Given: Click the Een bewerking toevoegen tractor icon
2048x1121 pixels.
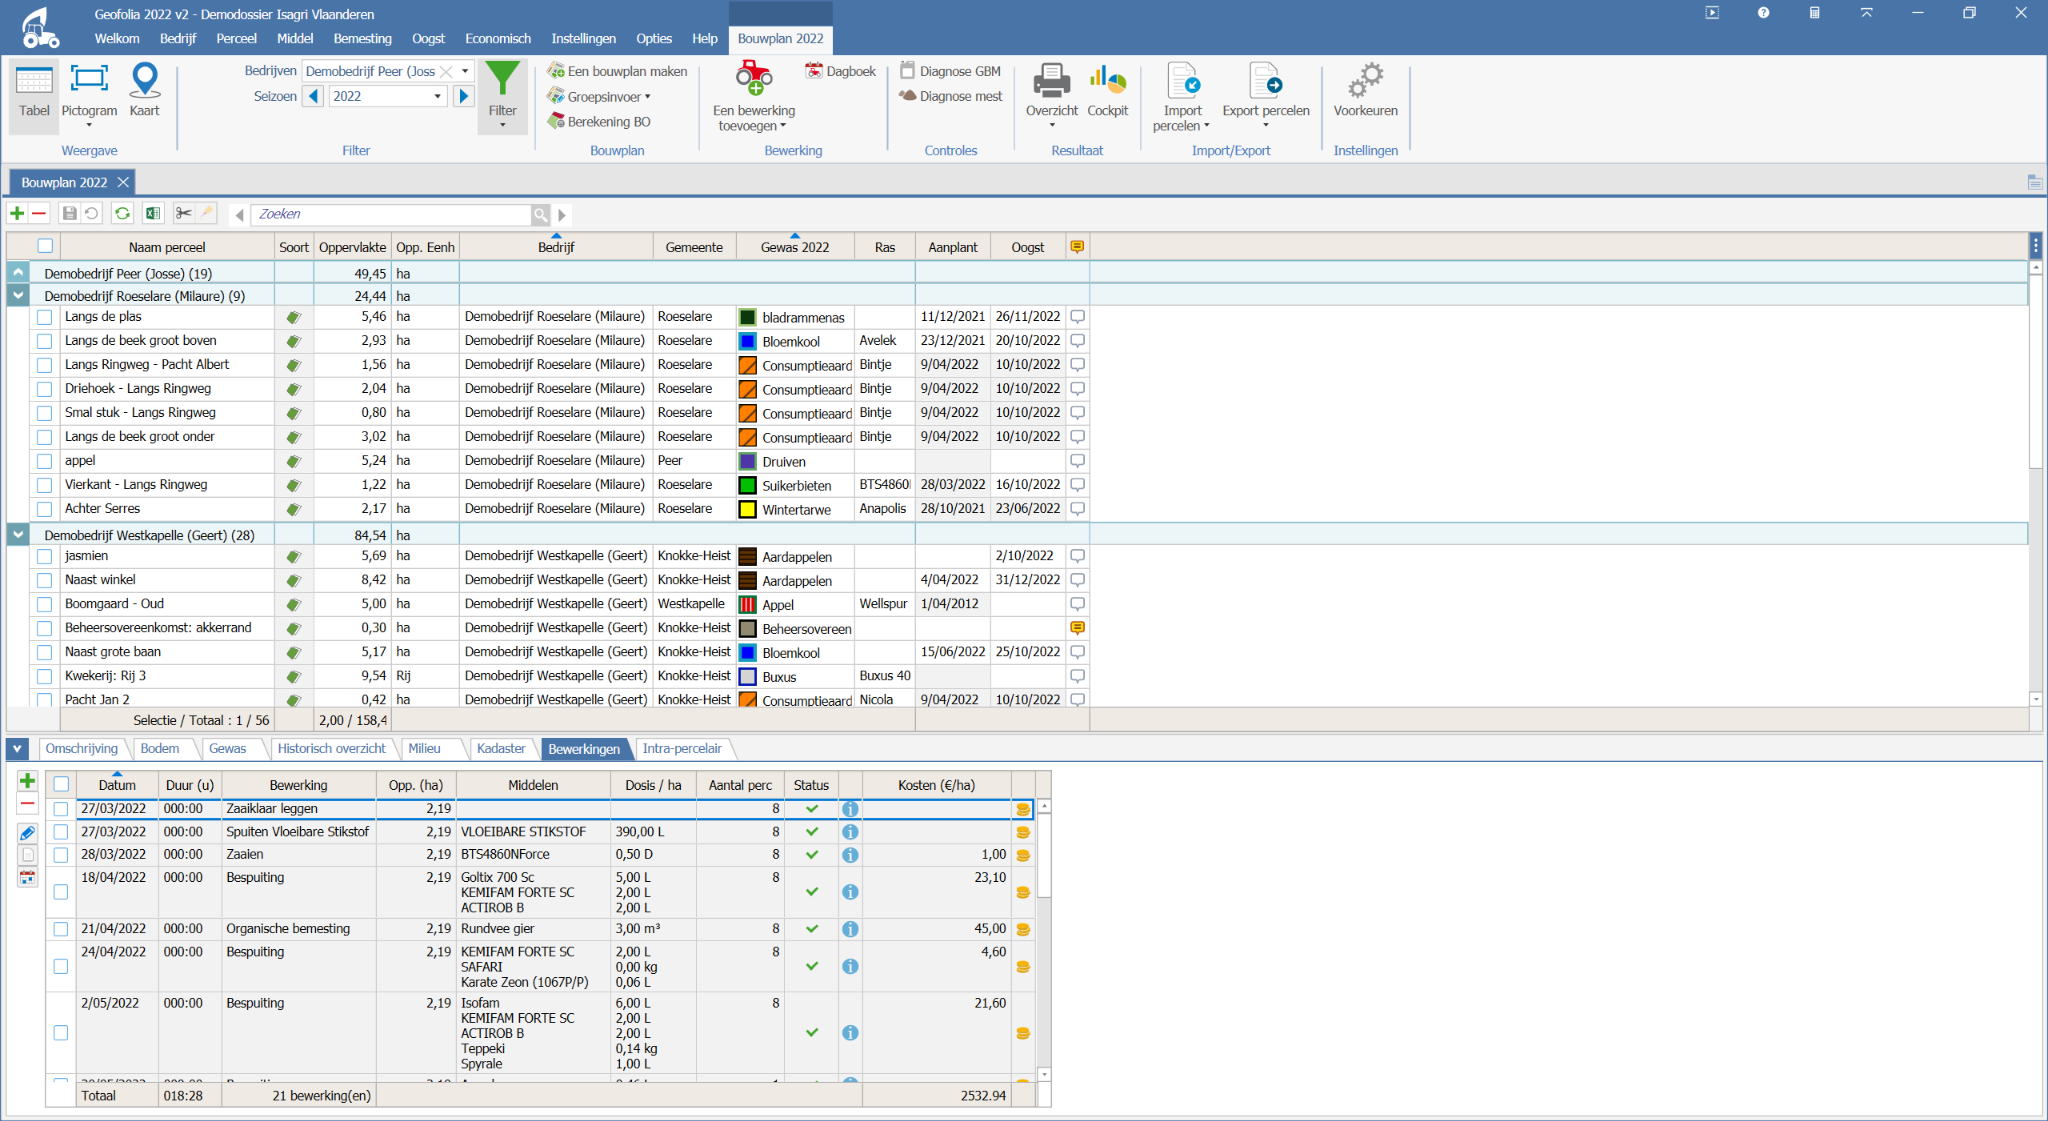Looking at the screenshot, I should (x=754, y=78).
